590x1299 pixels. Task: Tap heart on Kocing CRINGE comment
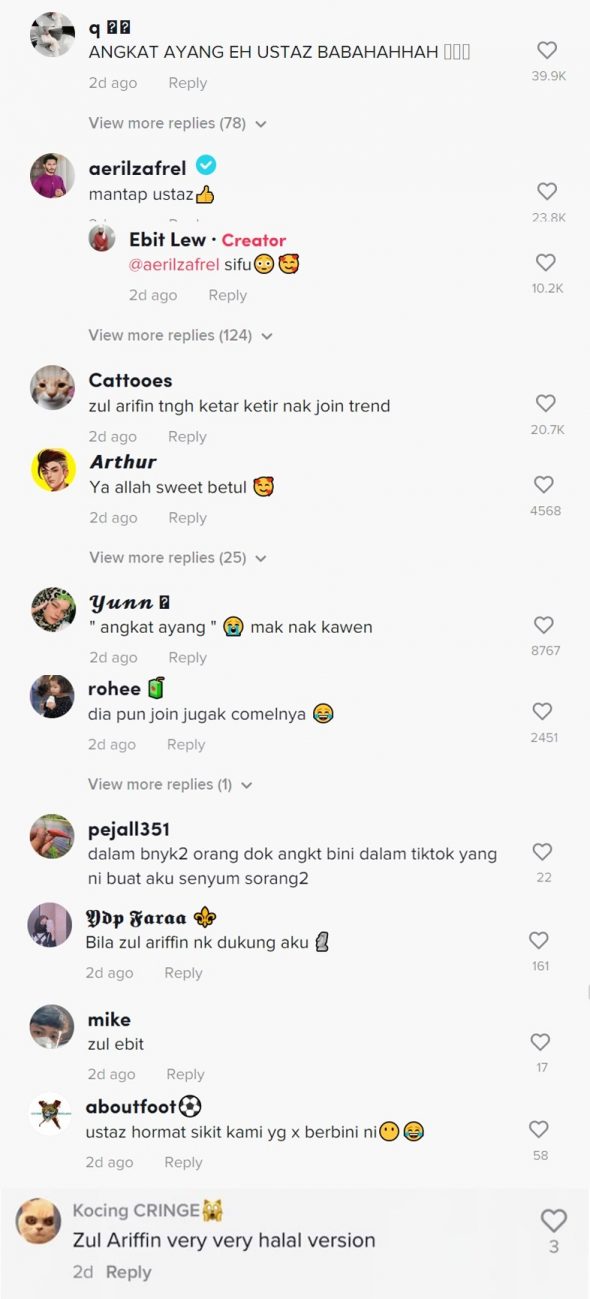pyautogui.click(x=553, y=1220)
